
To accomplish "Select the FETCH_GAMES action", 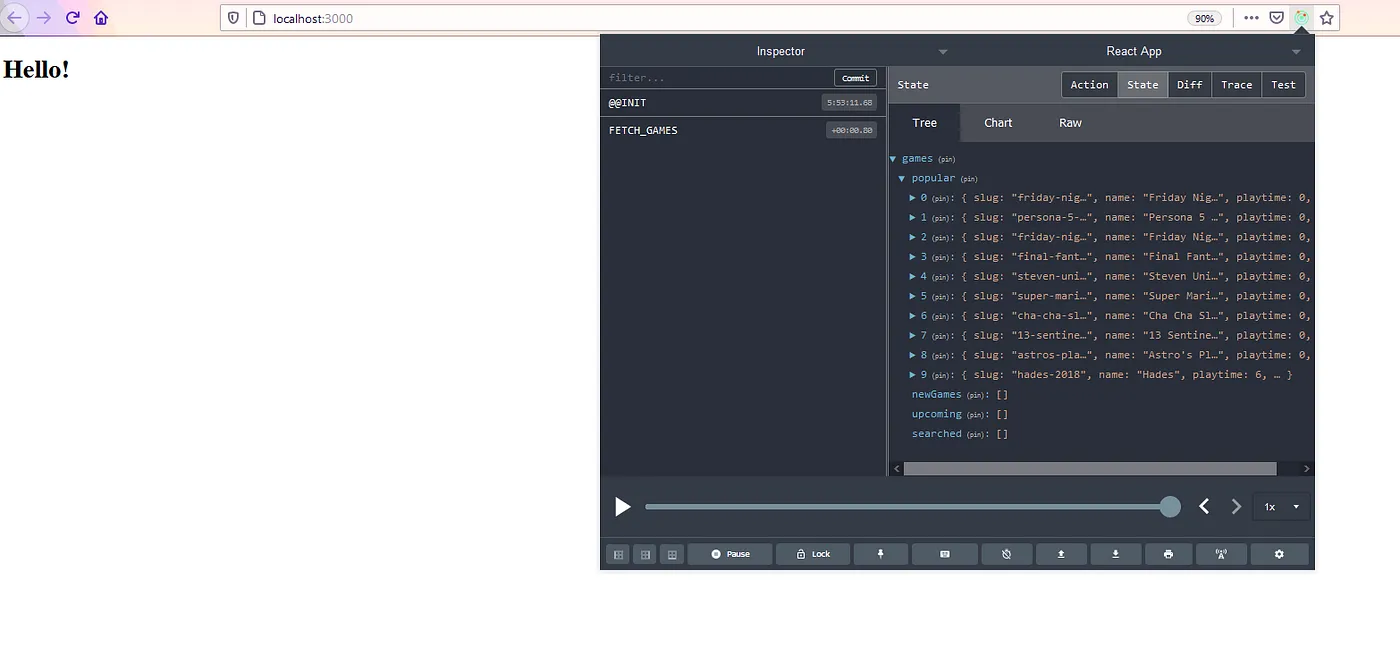I will [x=743, y=130].
